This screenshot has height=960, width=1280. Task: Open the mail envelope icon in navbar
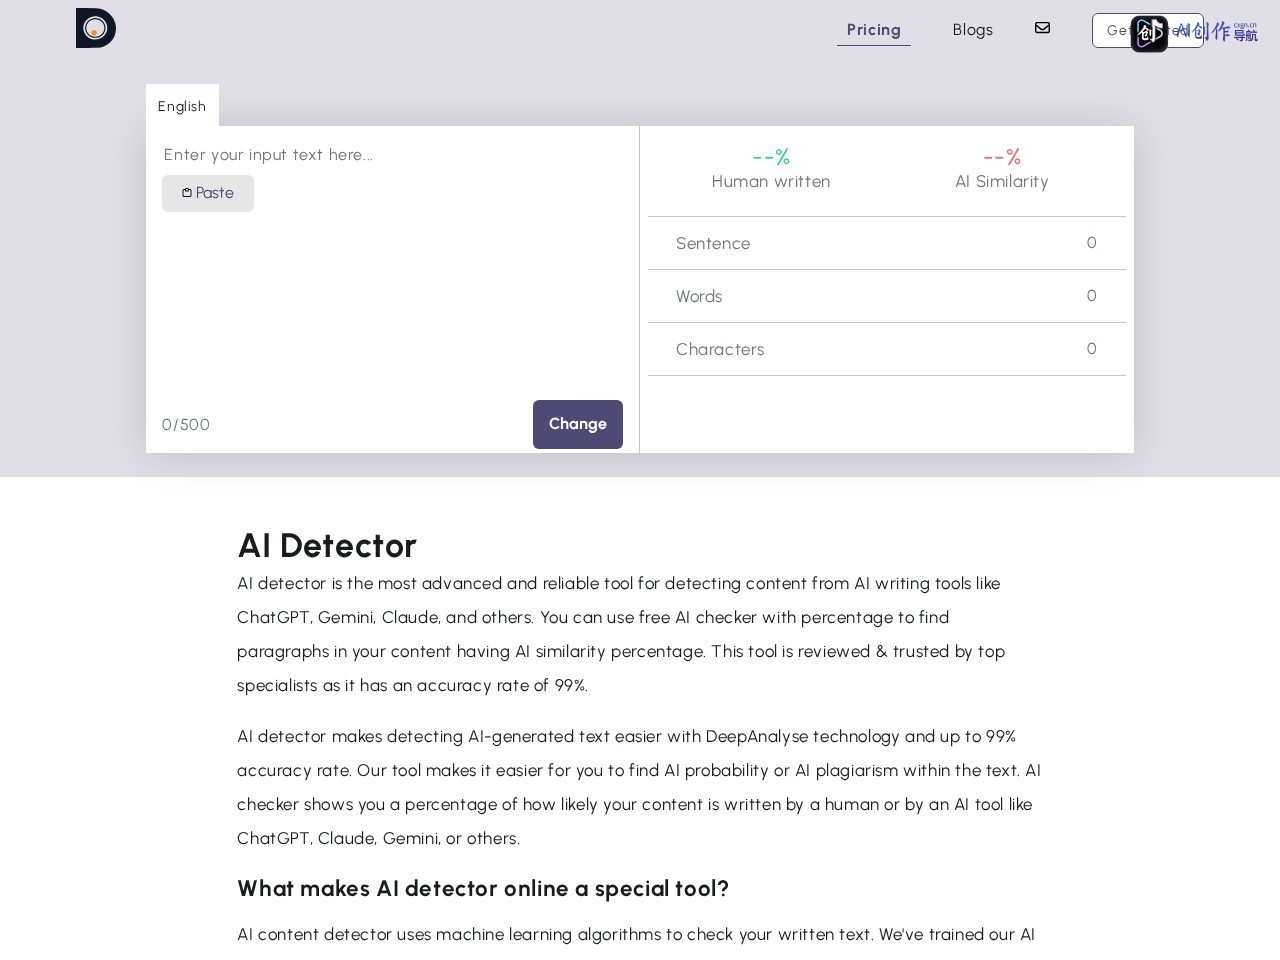click(x=1042, y=28)
